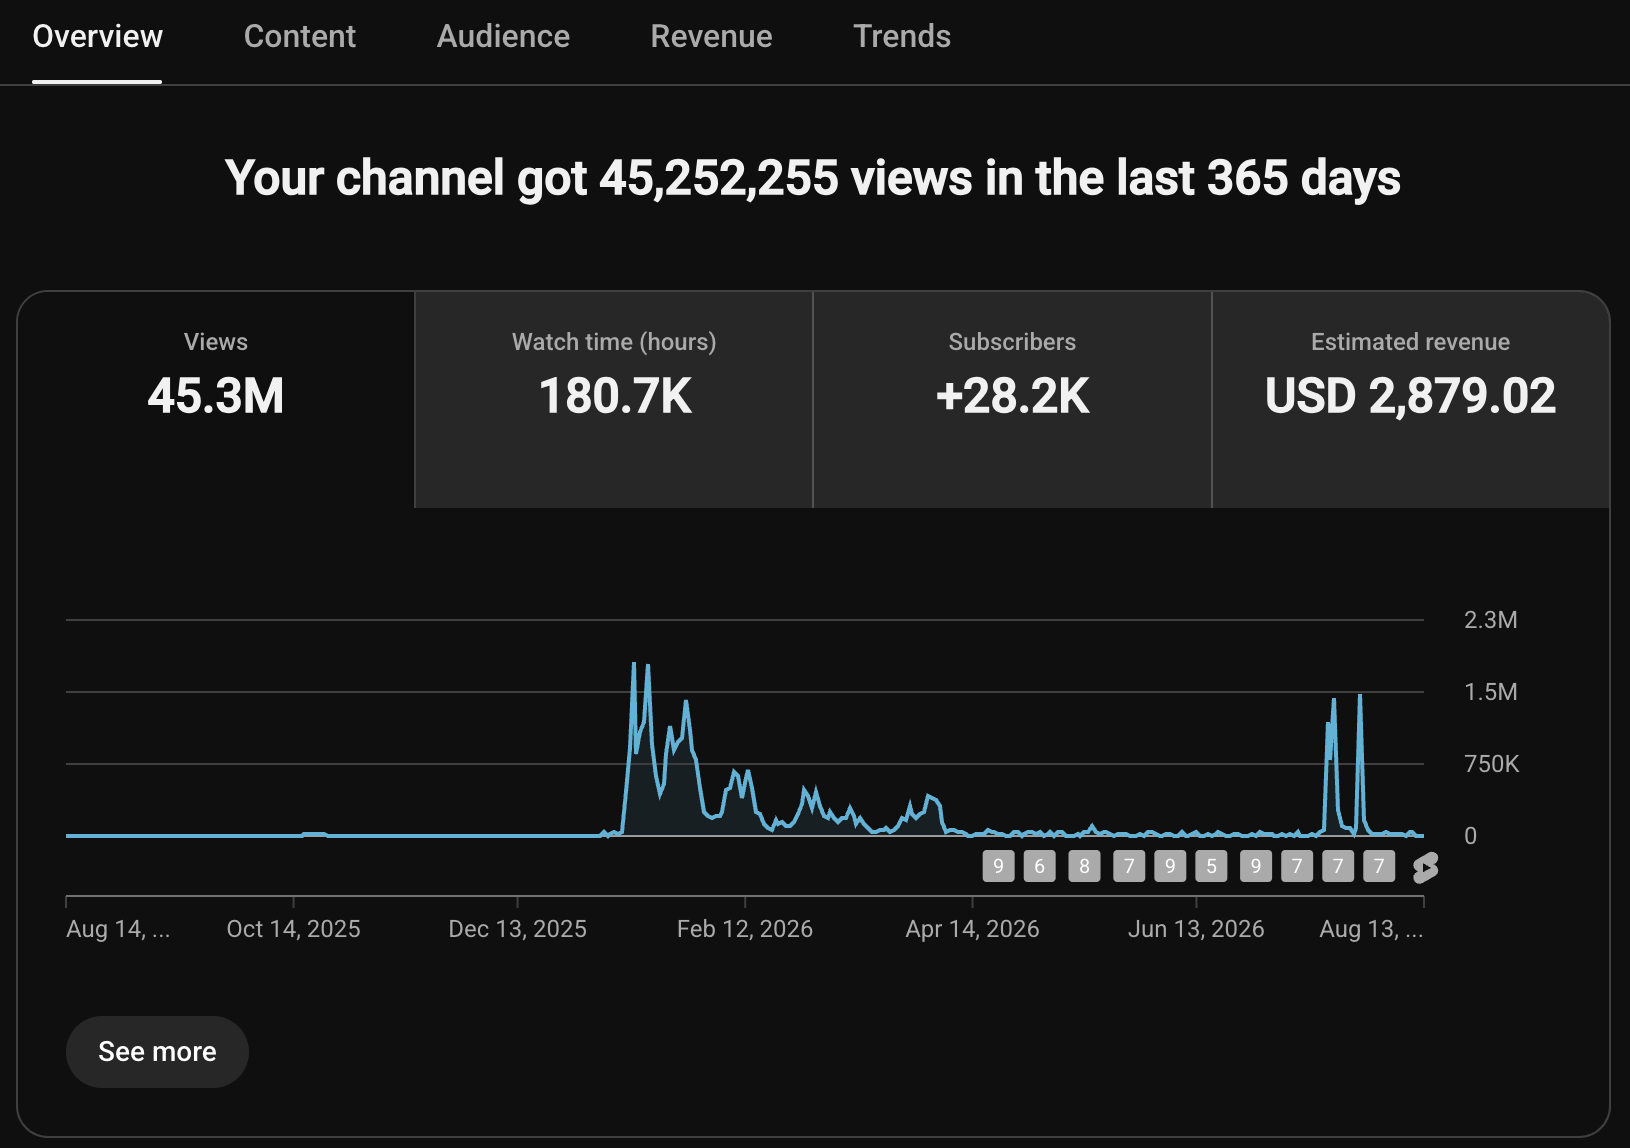Click the 7 marker next to the Shorts icon
The image size is (1630, 1148).
pyautogui.click(x=1379, y=866)
